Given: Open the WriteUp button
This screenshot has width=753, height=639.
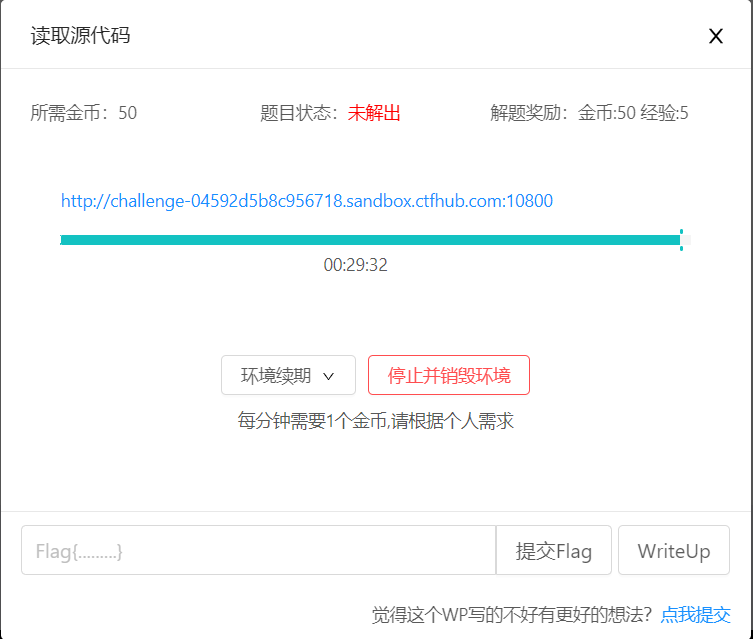Looking at the screenshot, I should 673,551.
